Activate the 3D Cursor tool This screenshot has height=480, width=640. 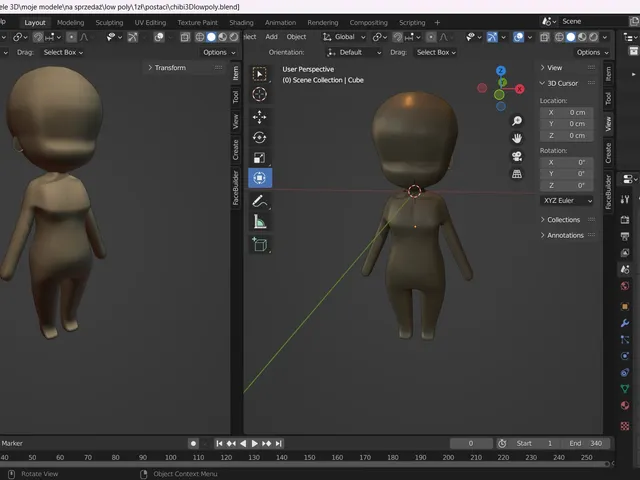[260, 94]
